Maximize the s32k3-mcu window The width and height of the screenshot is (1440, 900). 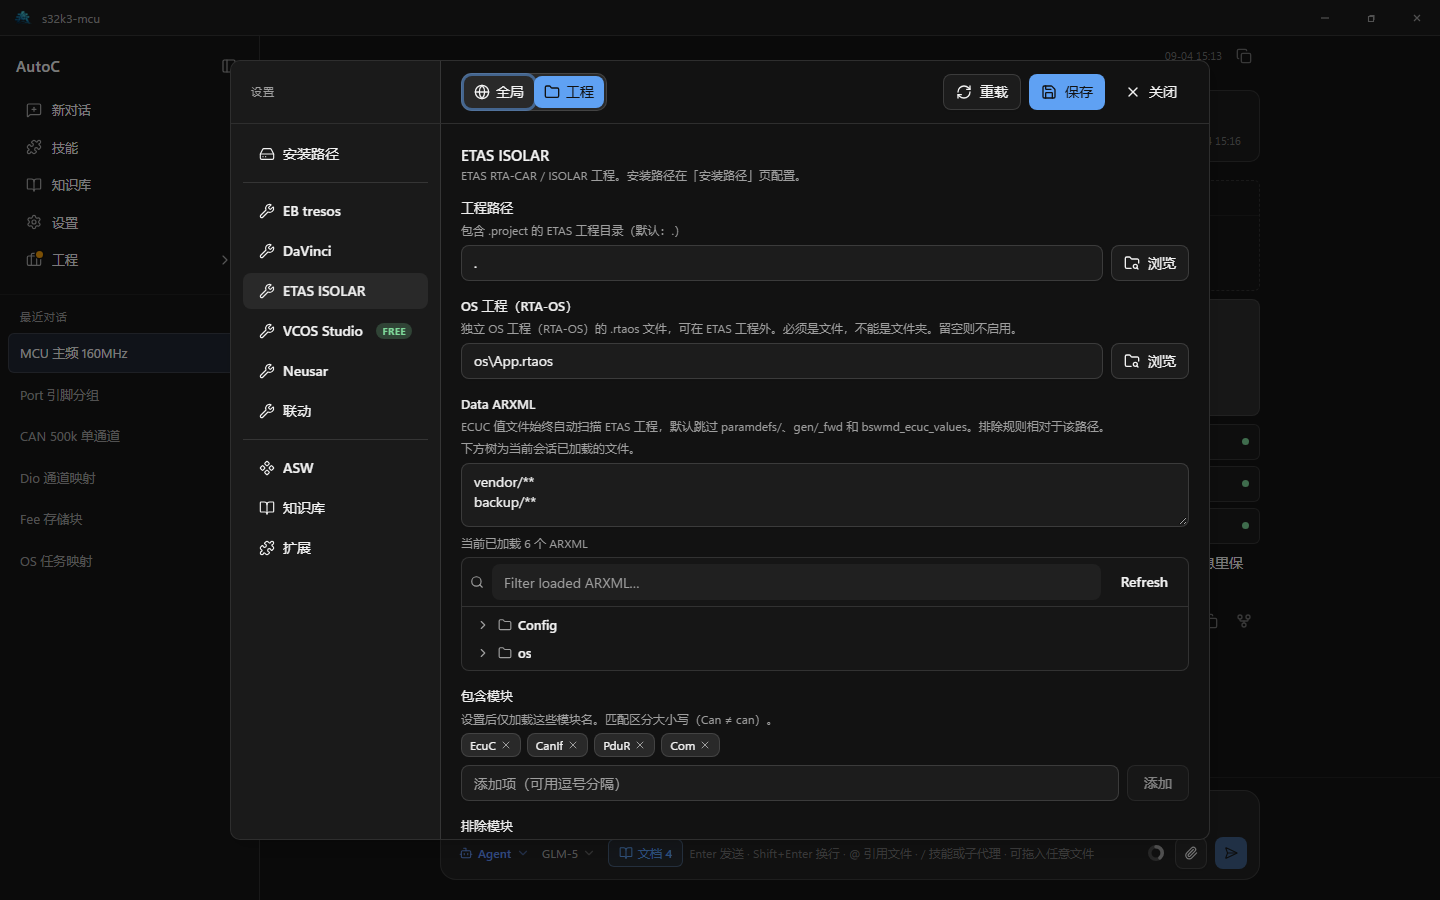point(1371,18)
